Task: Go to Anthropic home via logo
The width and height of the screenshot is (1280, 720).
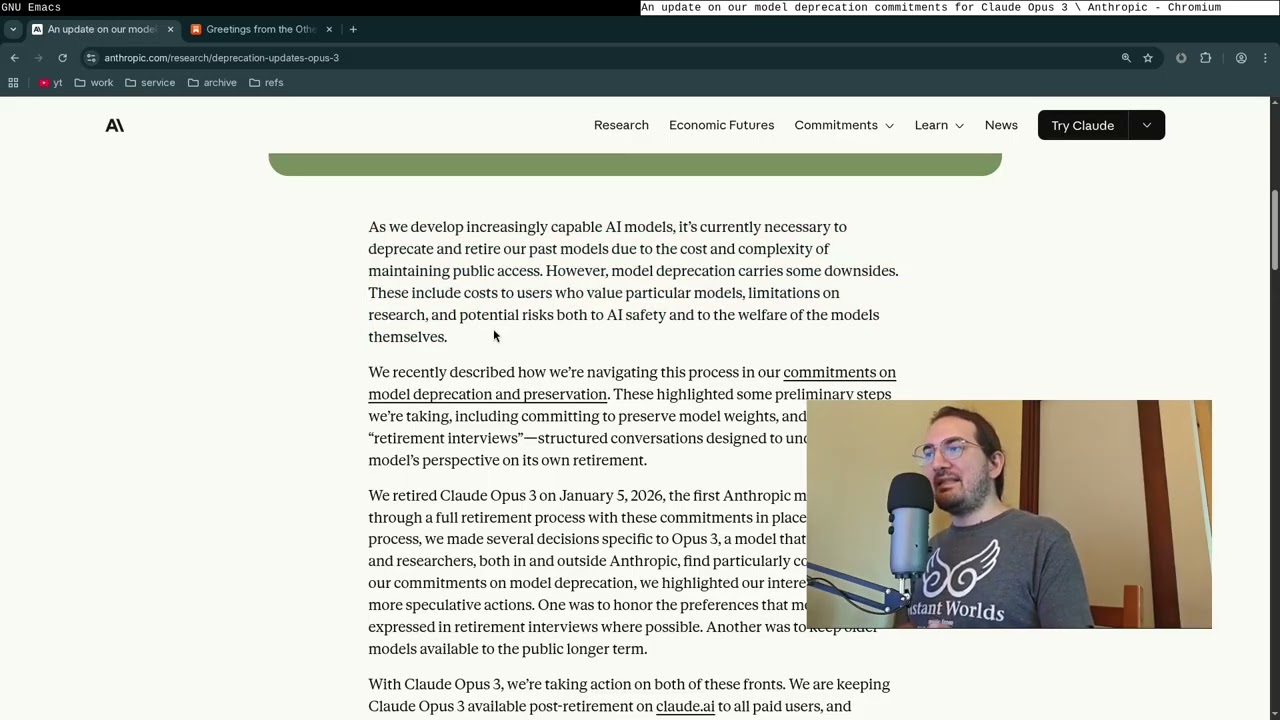Action: click(115, 125)
